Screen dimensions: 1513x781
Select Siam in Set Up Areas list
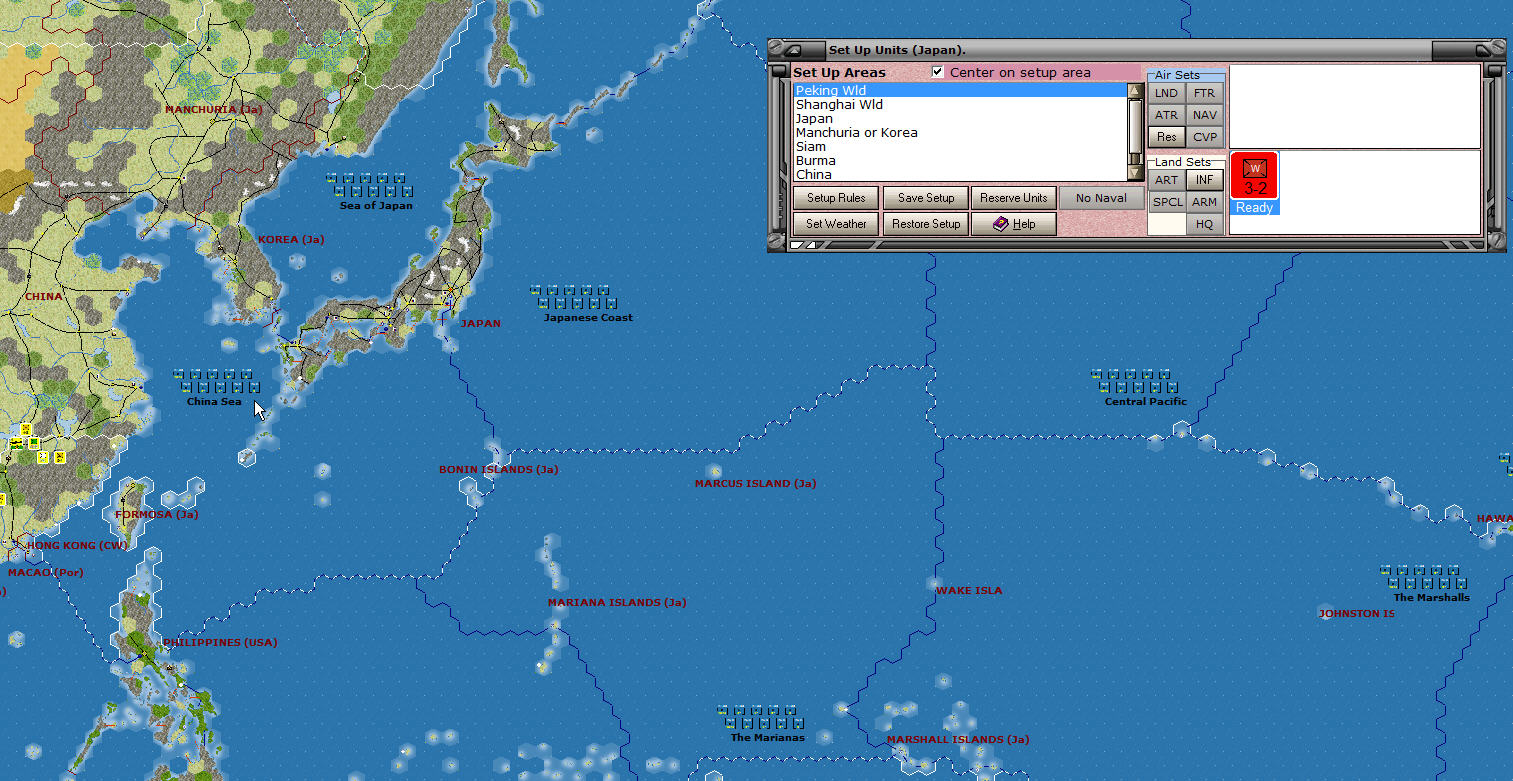[x=960, y=147]
